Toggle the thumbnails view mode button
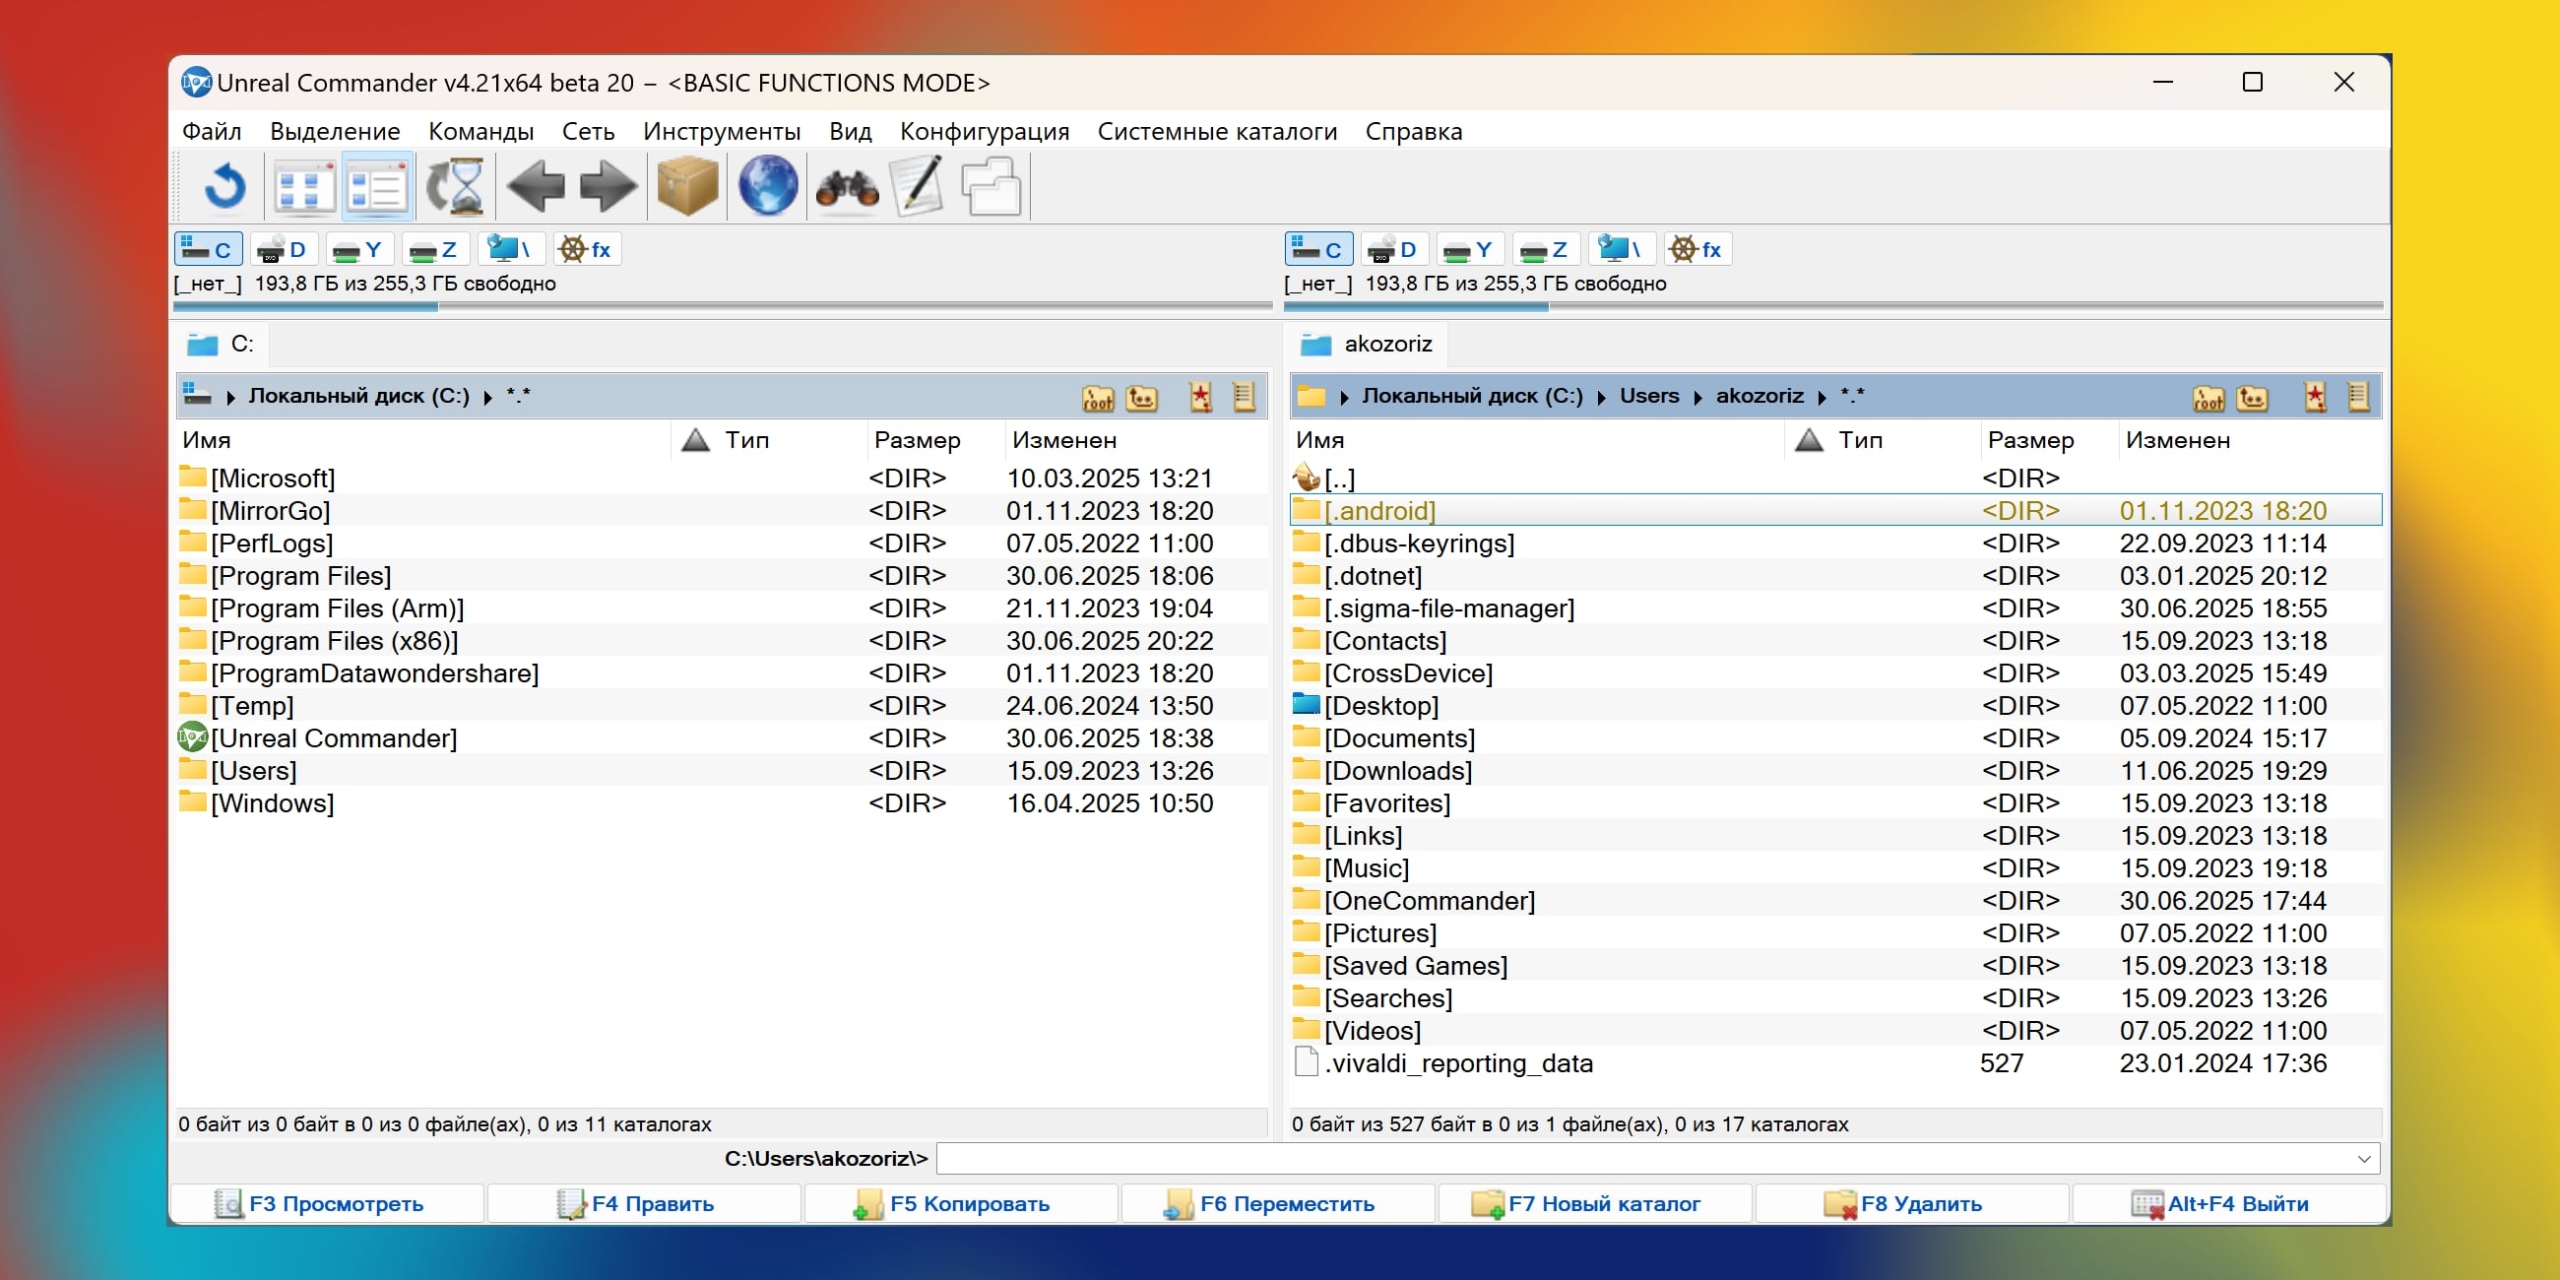 (x=304, y=187)
